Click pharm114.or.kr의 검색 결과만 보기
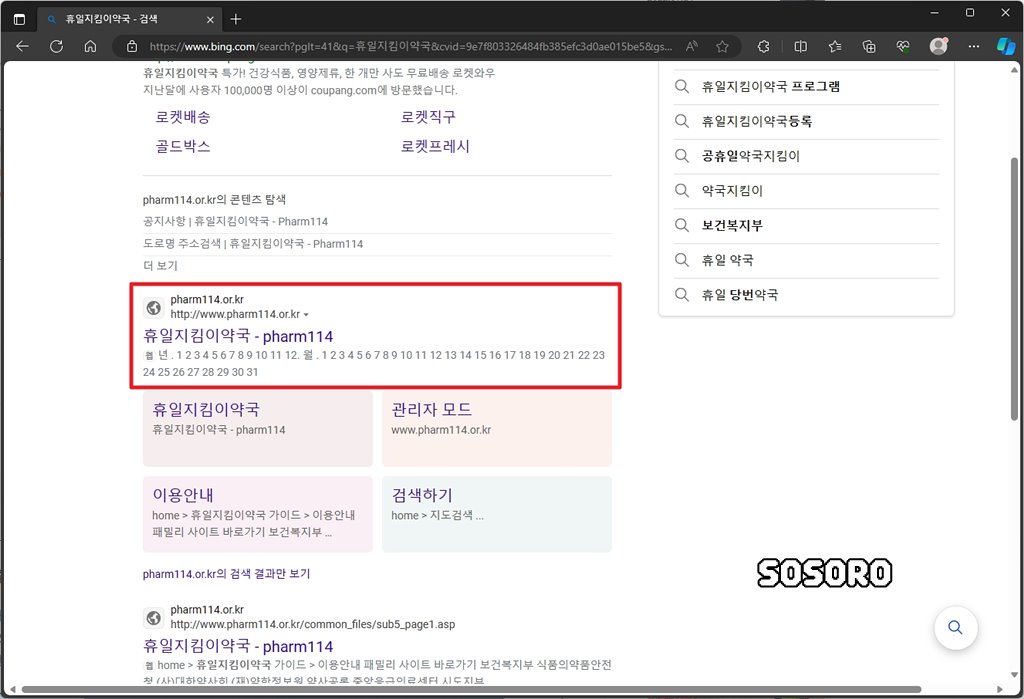1024x699 pixels. [227, 574]
